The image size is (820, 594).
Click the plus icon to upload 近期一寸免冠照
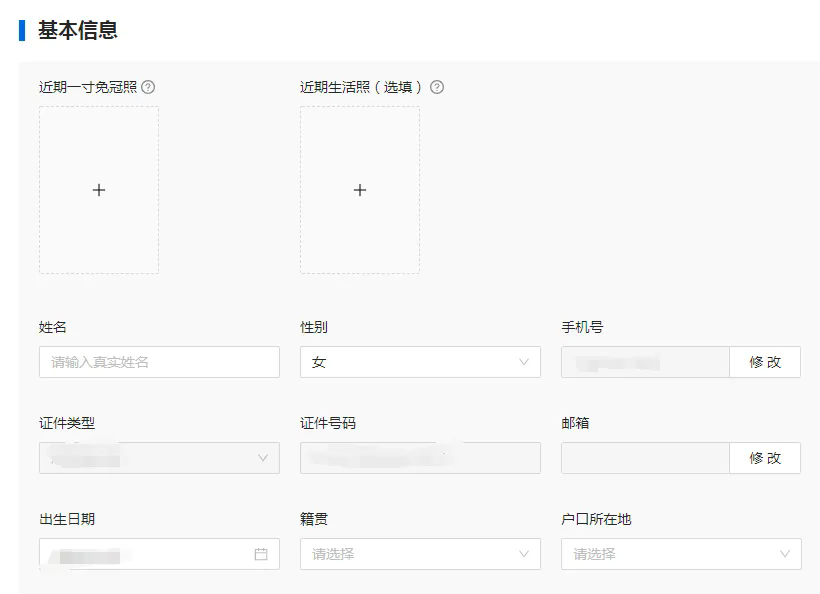(x=99, y=190)
